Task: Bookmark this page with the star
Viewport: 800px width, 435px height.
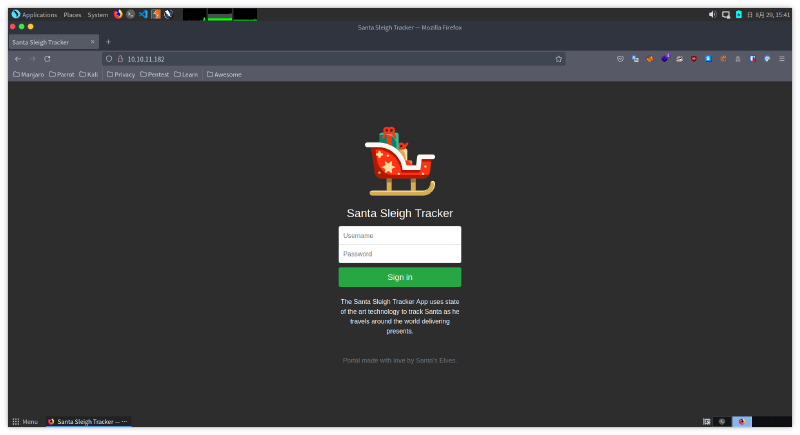Action: pyautogui.click(x=559, y=59)
